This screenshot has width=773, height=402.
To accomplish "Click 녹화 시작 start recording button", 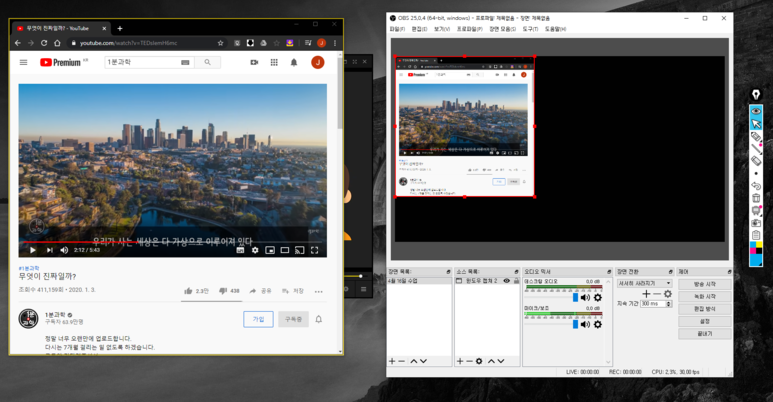I will [x=704, y=296].
